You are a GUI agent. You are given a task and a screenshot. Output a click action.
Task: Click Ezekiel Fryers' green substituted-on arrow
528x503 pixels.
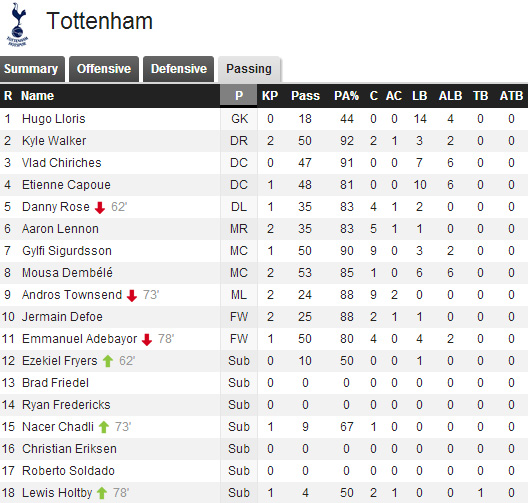tap(108, 361)
